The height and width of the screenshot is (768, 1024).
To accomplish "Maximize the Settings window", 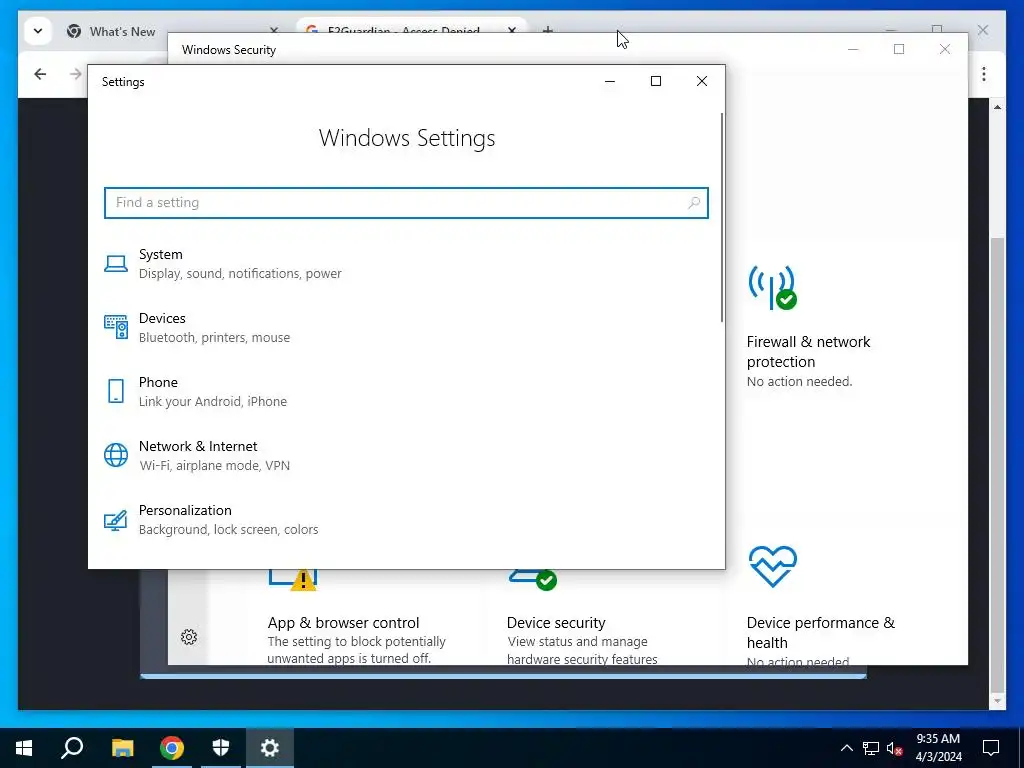I will (656, 81).
